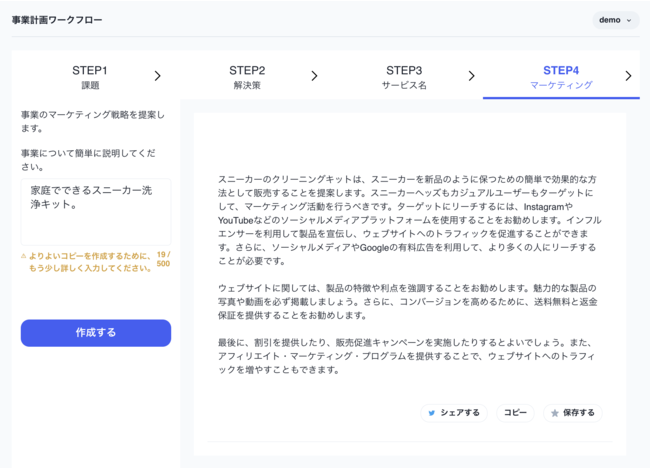Share the result with the シェアする Twitter button
Image resolution: width=650 pixels, height=468 pixels.
453,412
